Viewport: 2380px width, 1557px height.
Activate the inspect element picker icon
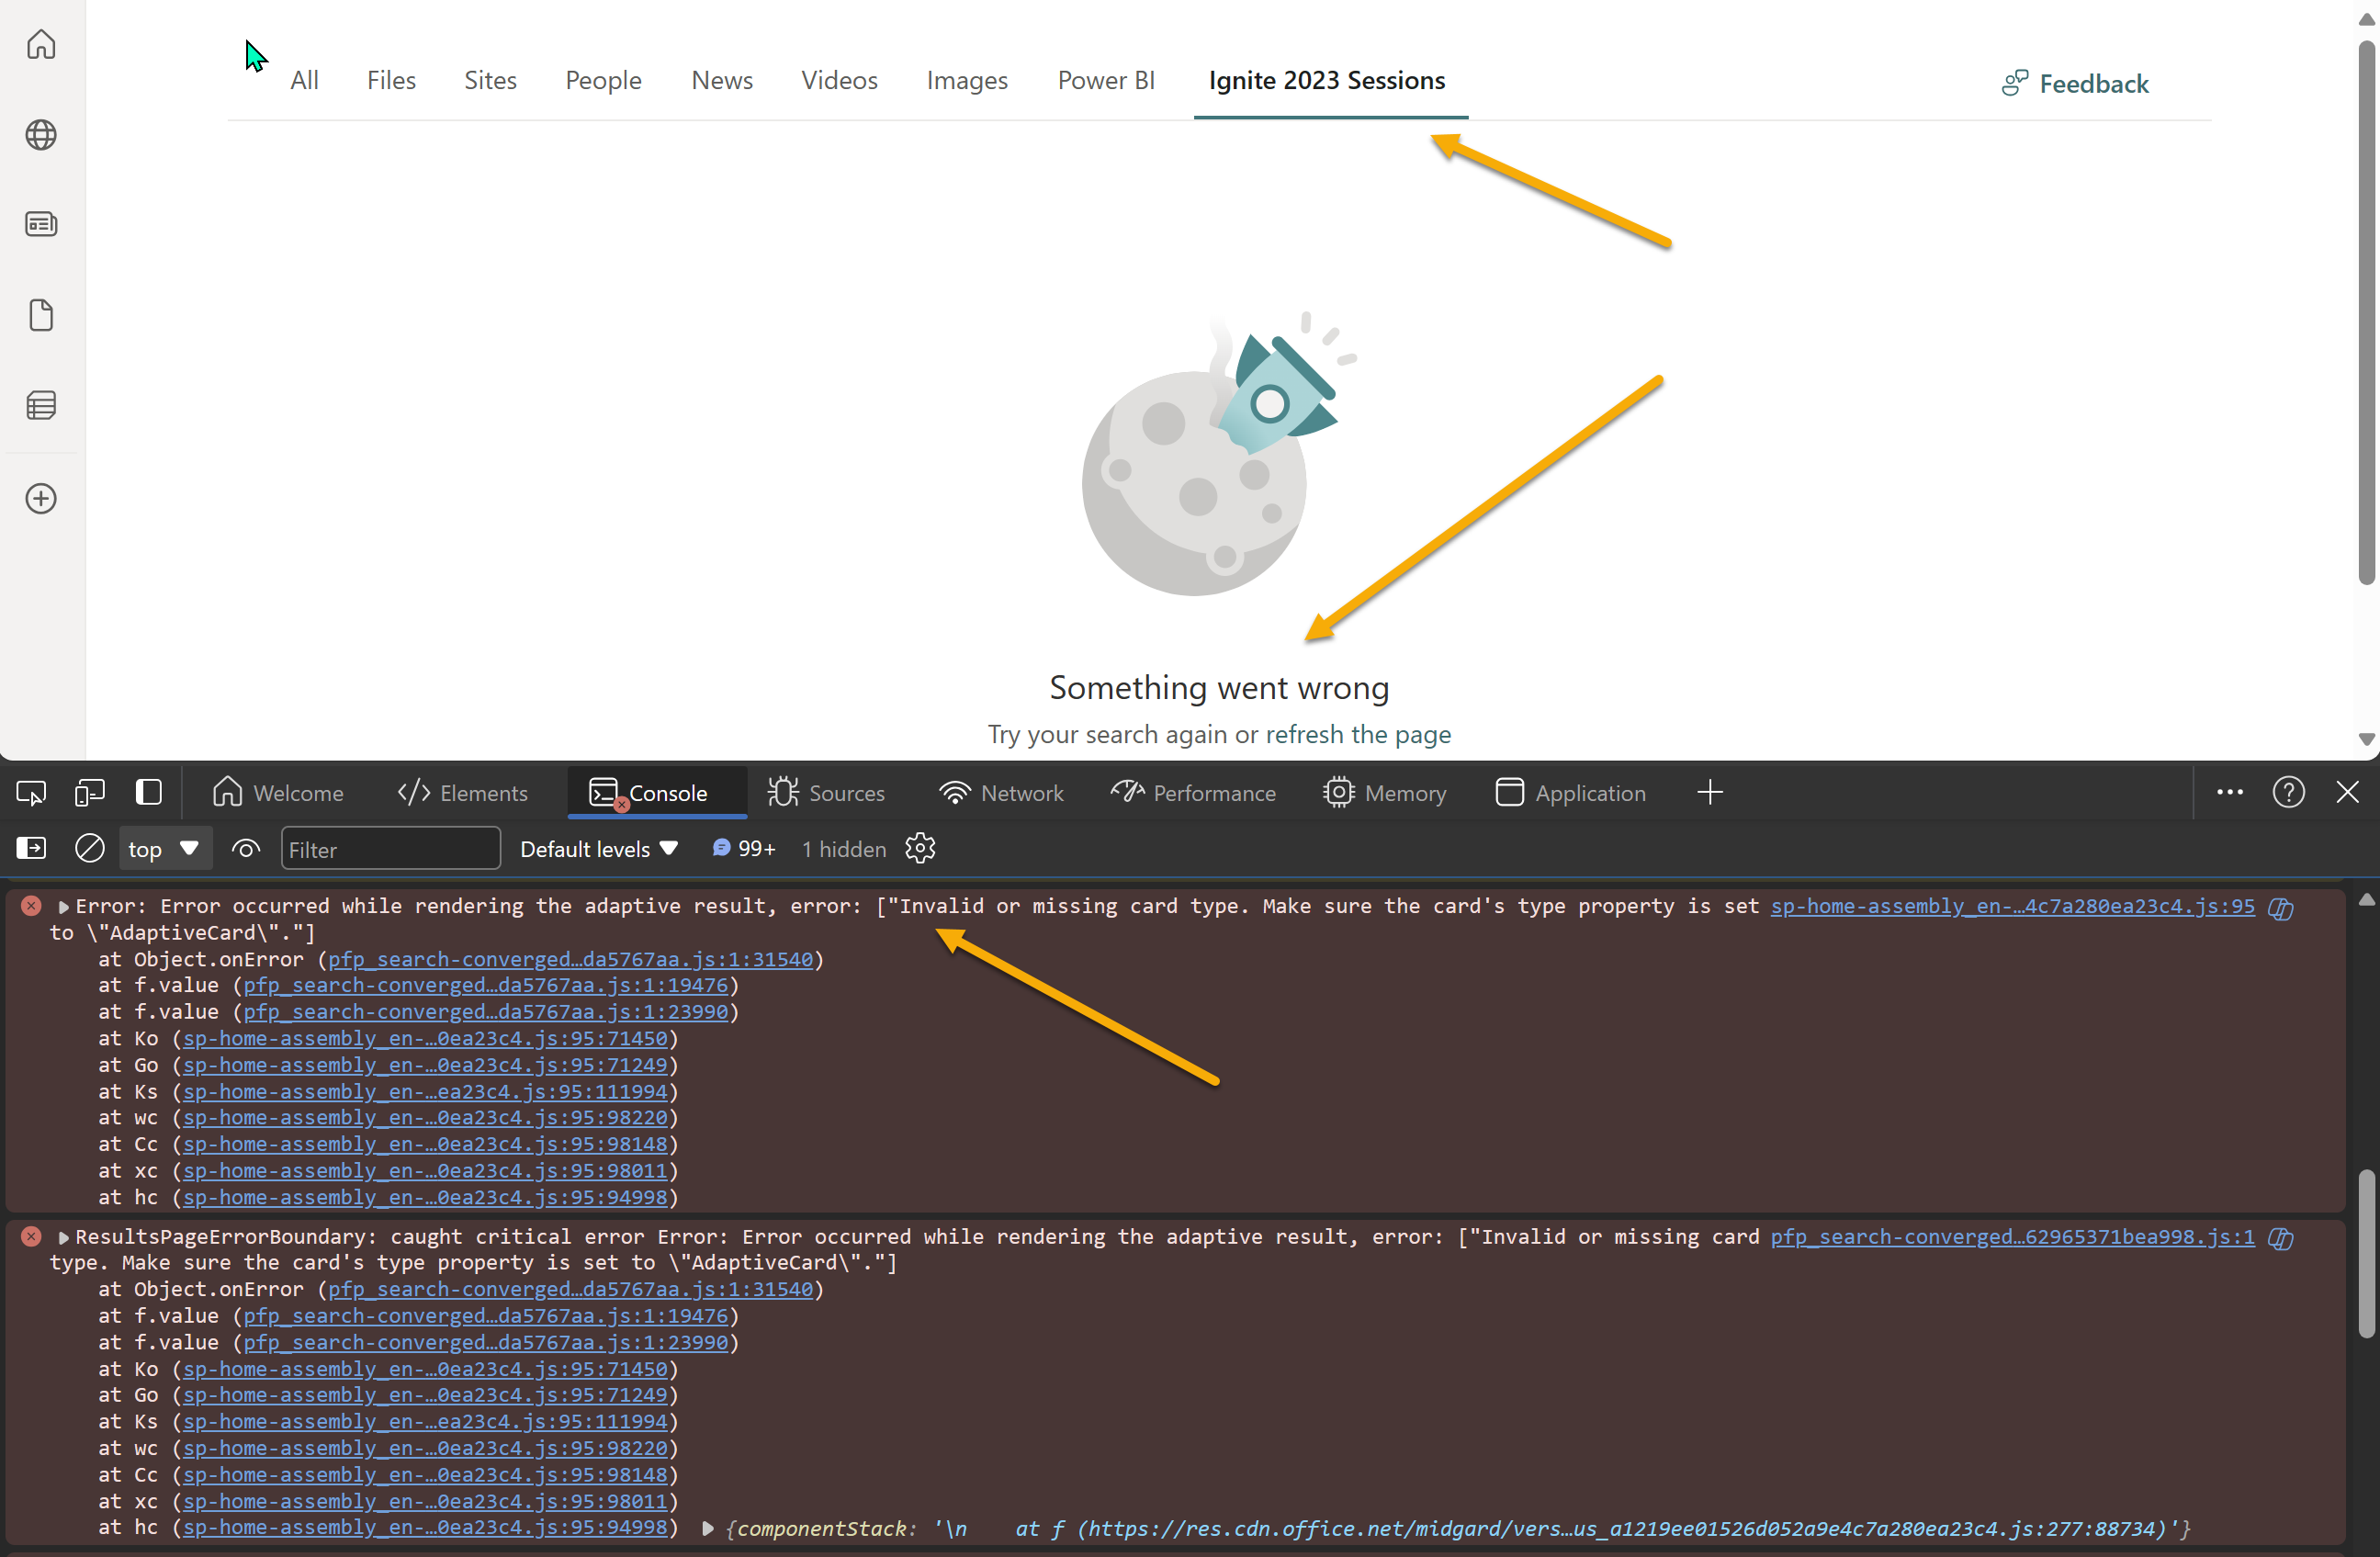point(31,793)
